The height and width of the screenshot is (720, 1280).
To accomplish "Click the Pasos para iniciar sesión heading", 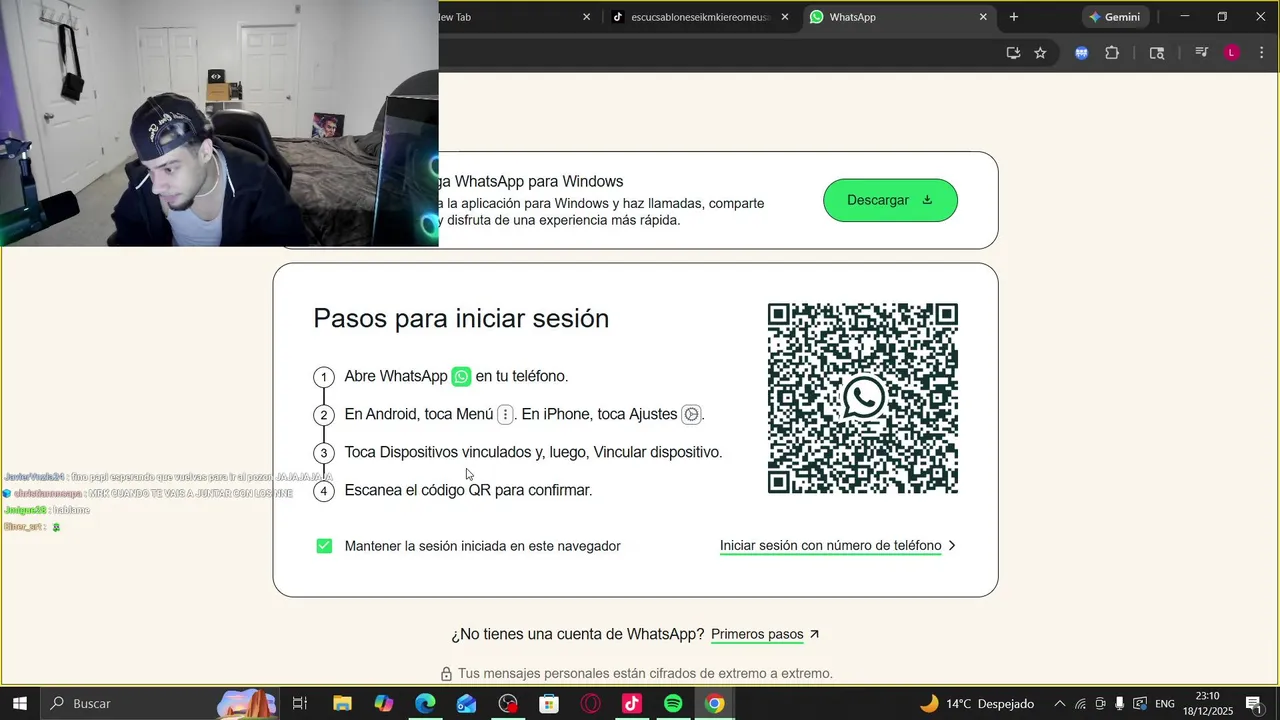I will 461,318.
